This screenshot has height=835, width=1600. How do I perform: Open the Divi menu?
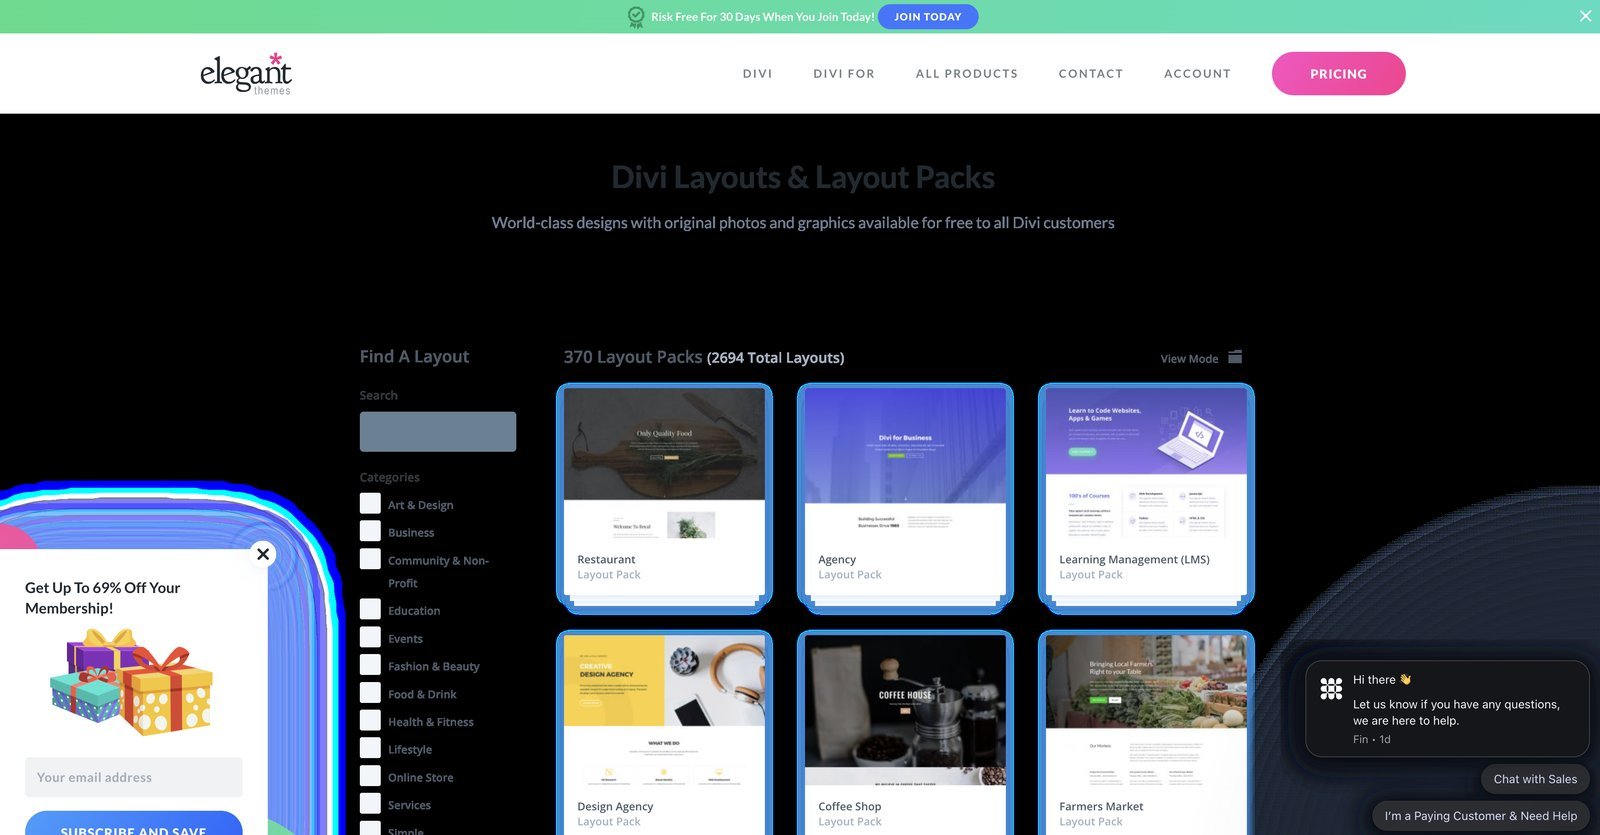[757, 74]
